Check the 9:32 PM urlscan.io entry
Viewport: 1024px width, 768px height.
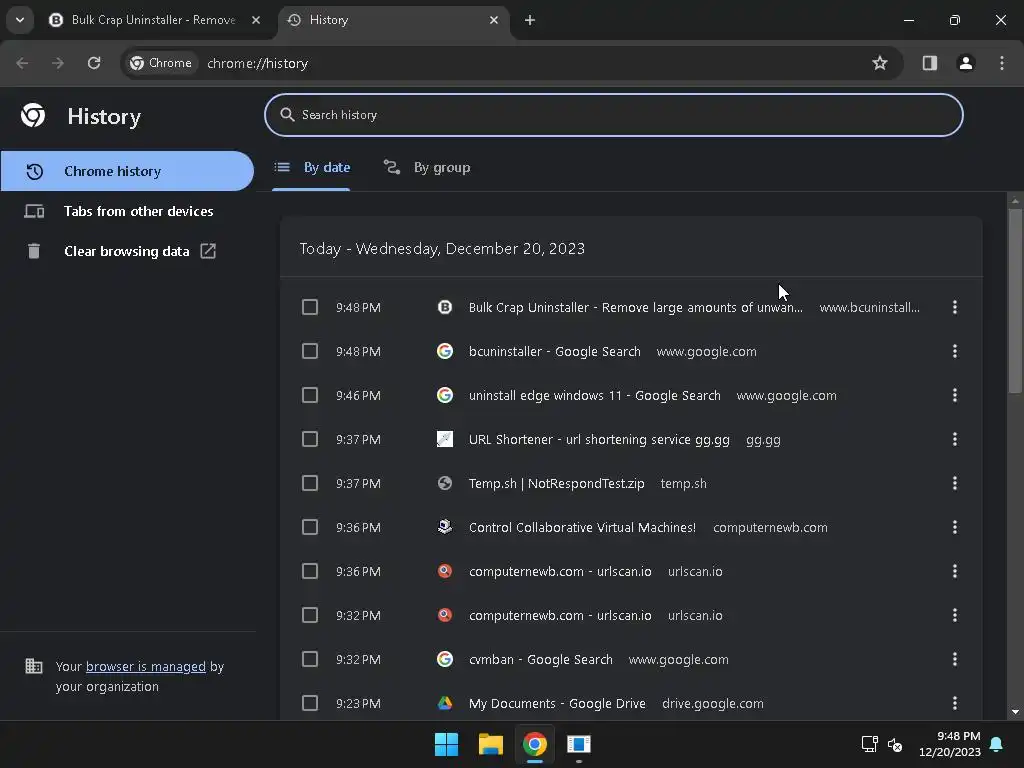click(x=310, y=615)
